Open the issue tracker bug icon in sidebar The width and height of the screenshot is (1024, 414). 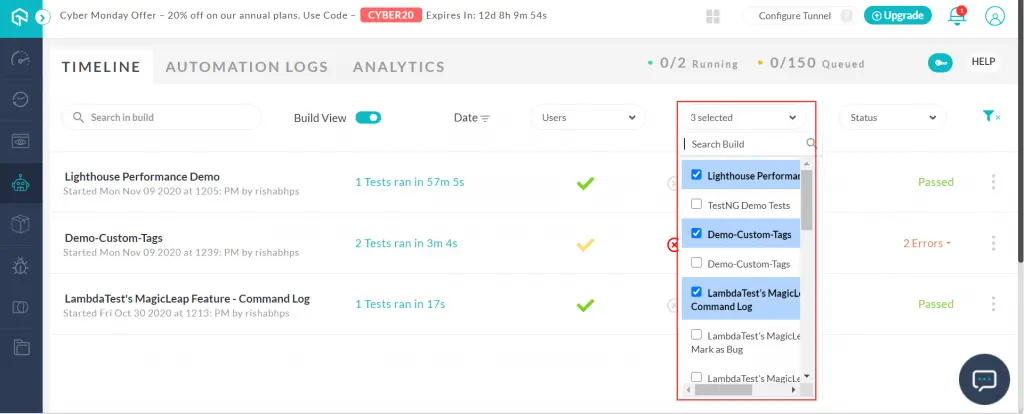click(20, 265)
